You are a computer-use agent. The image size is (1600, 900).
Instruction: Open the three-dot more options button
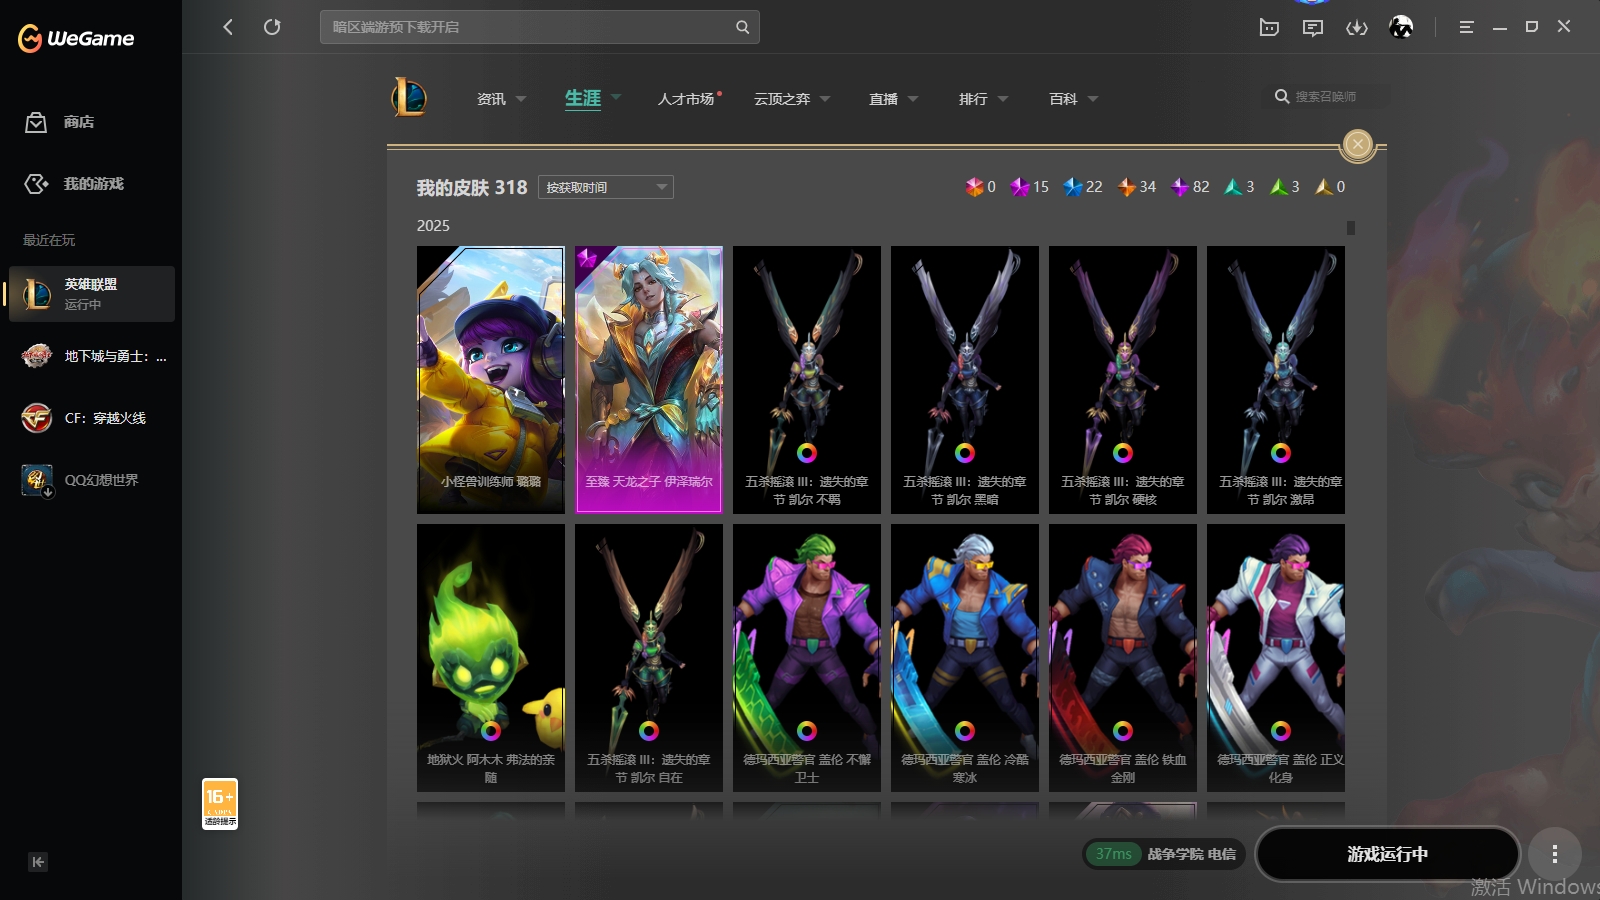(1554, 854)
